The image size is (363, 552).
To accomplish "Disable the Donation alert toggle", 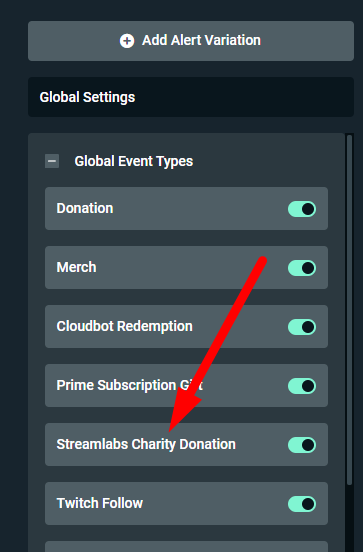I will pos(302,209).
